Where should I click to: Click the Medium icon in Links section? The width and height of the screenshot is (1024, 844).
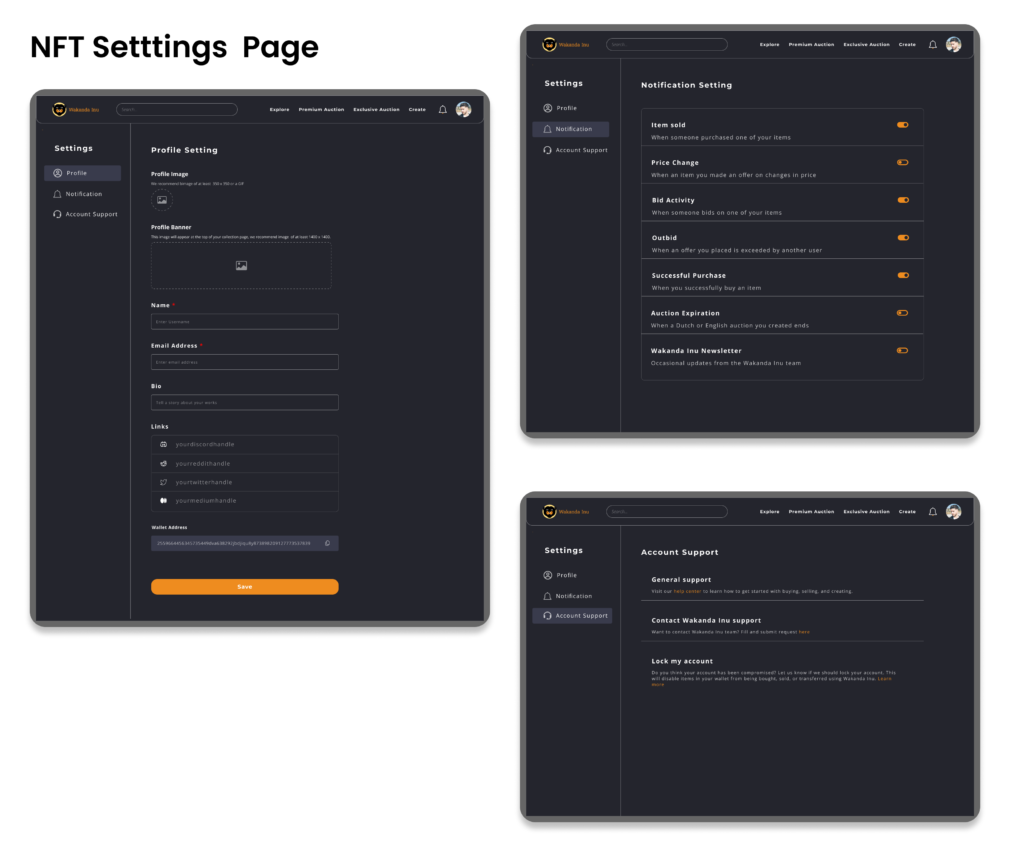point(163,500)
